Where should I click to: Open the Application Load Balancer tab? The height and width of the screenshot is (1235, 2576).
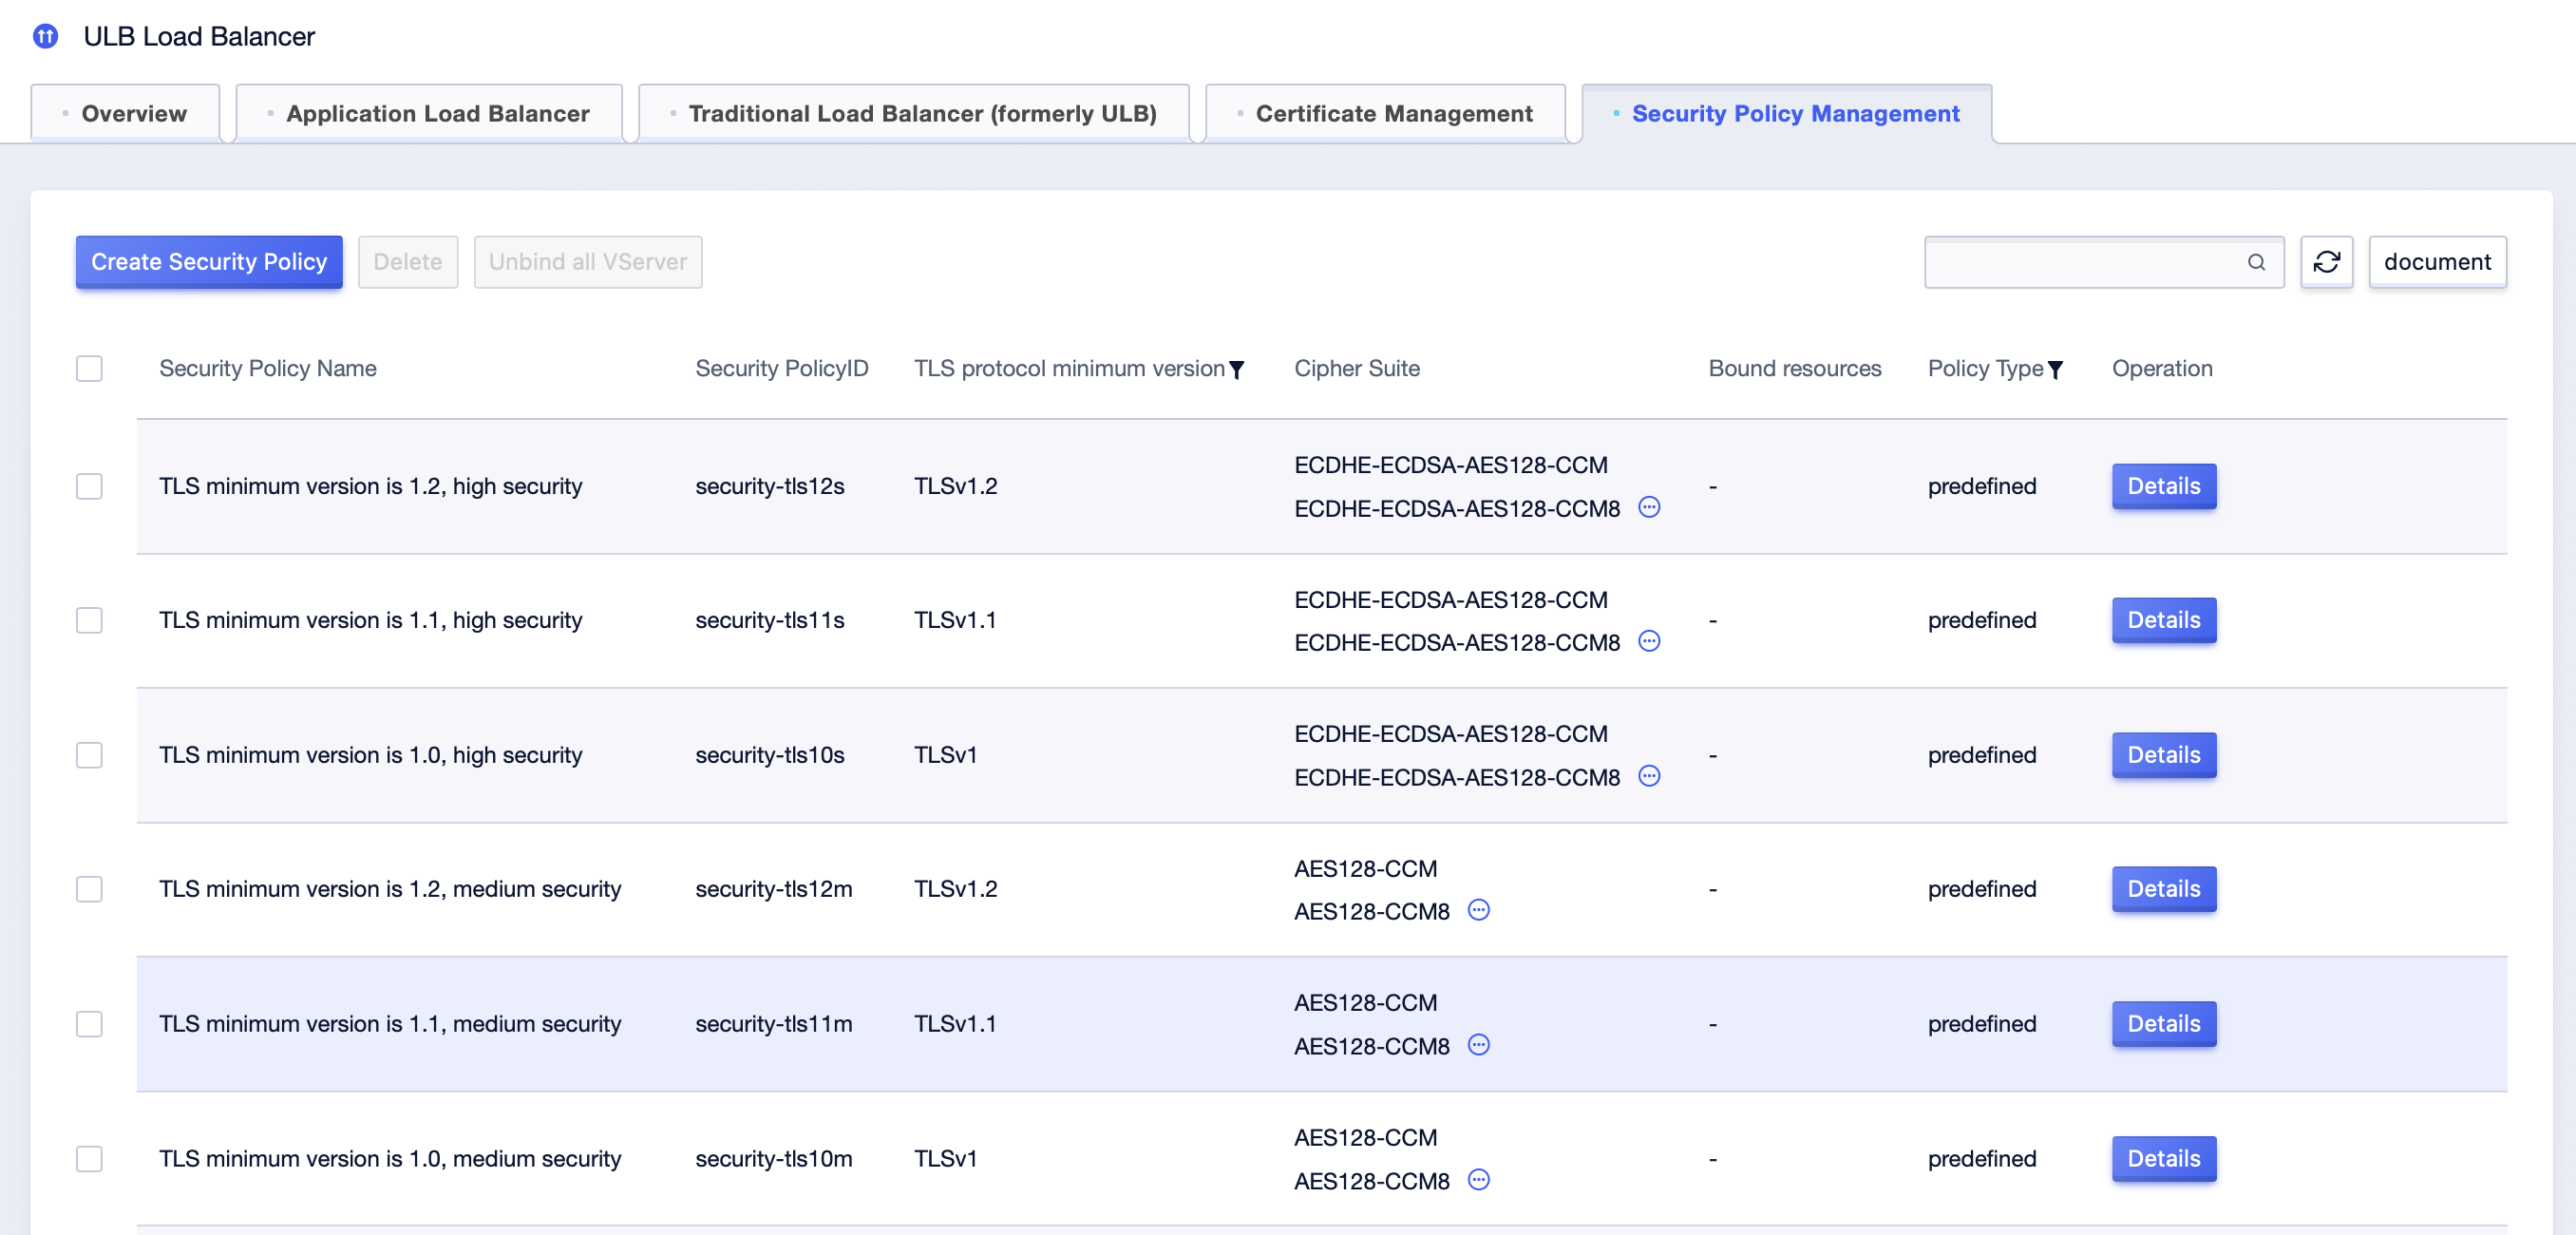click(x=429, y=114)
